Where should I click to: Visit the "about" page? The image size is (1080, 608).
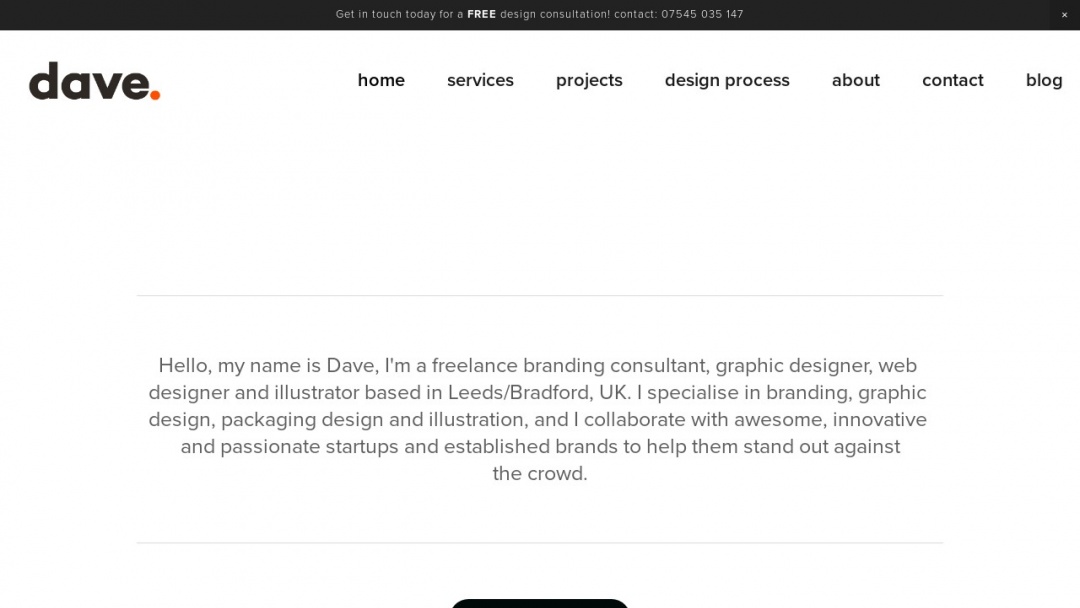[855, 80]
